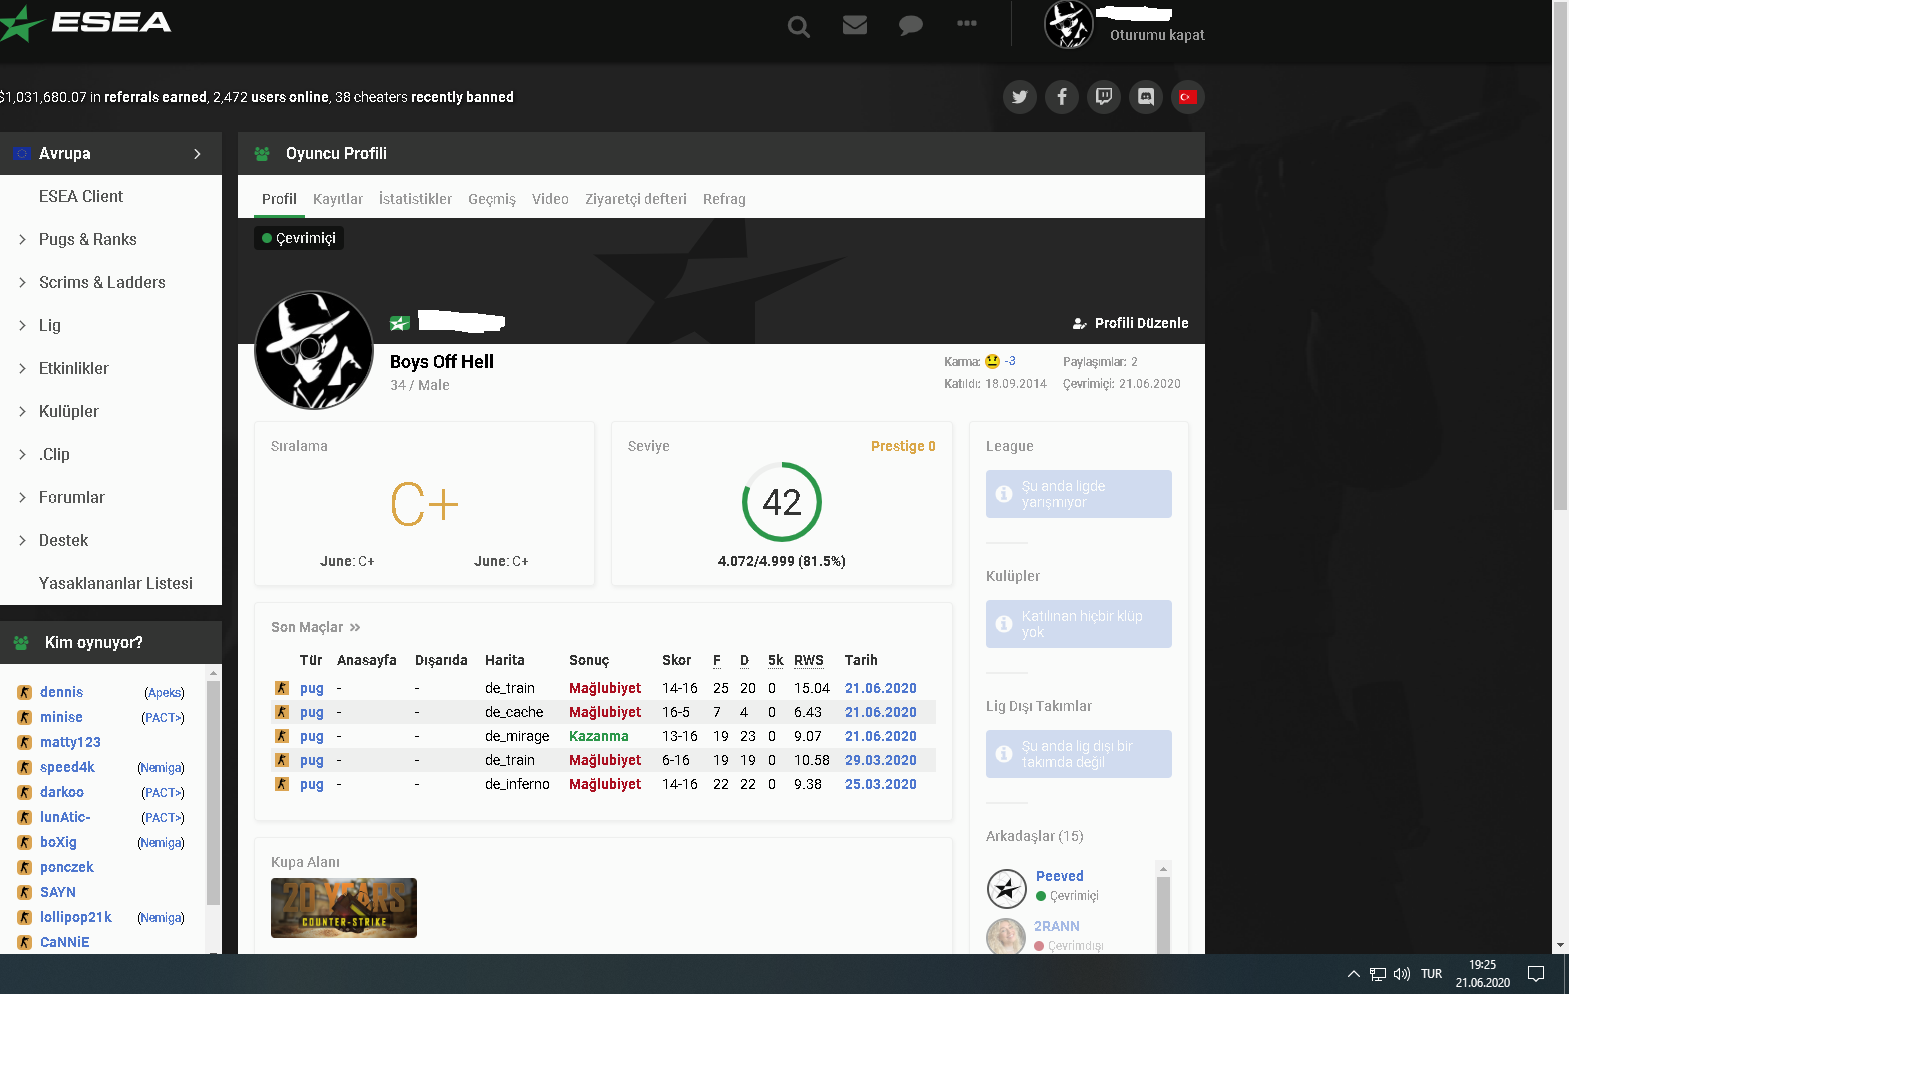Click the page vertical scrollbar thumb
This screenshot has height=1080, width=1920.
coord(1560,255)
